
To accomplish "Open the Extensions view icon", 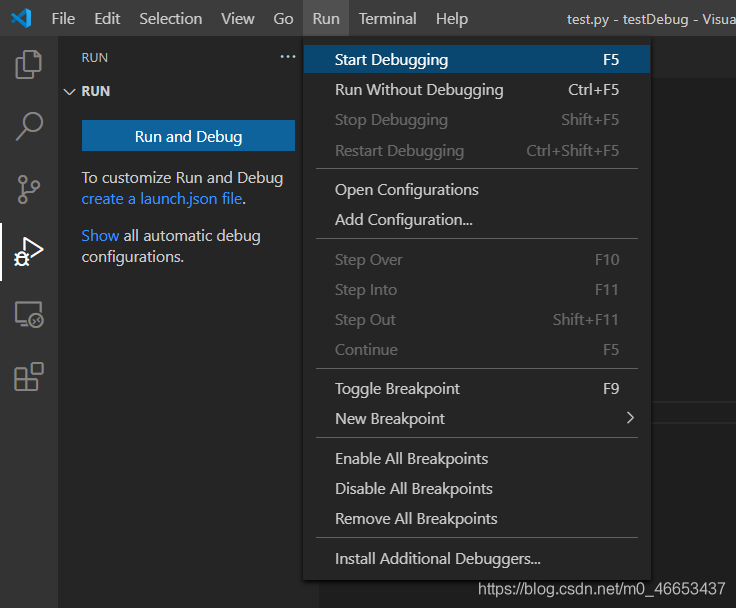I will pyautogui.click(x=28, y=377).
